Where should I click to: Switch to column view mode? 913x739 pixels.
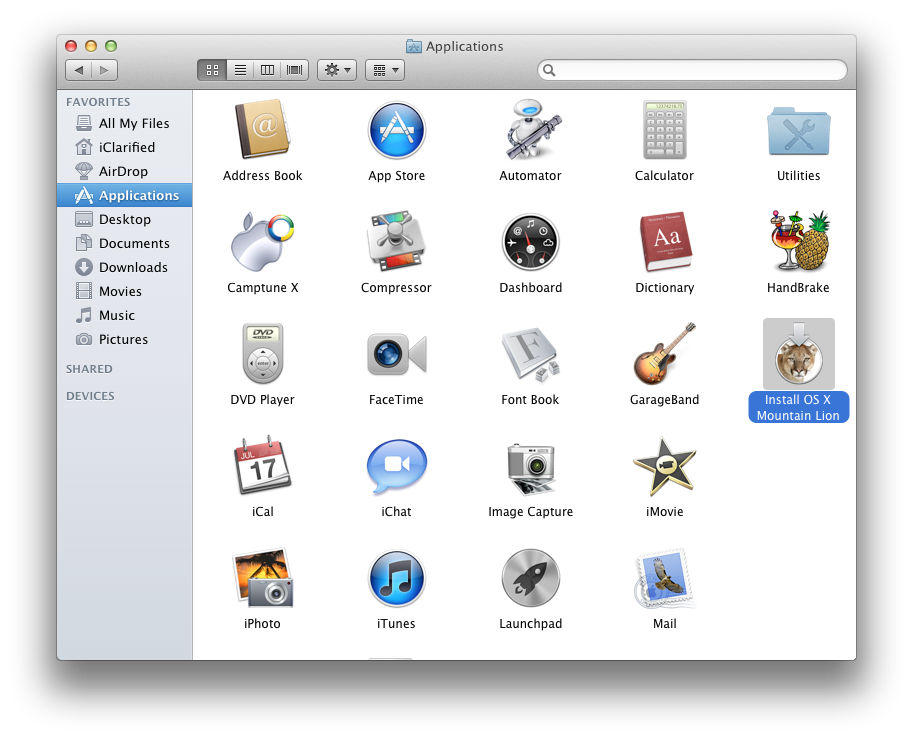[x=267, y=70]
